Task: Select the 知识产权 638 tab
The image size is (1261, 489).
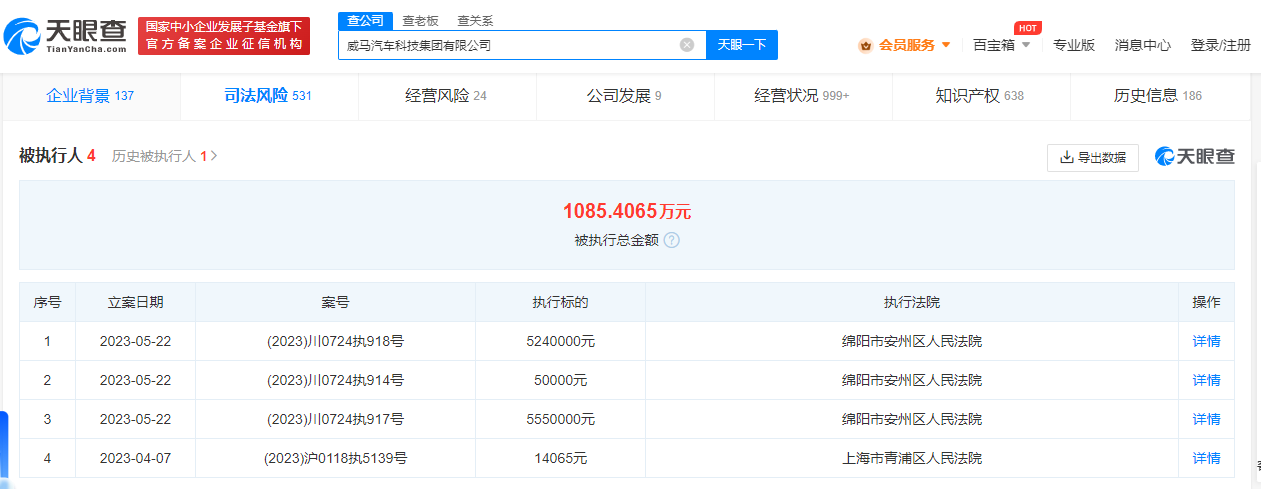Action: (x=980, y=96)
